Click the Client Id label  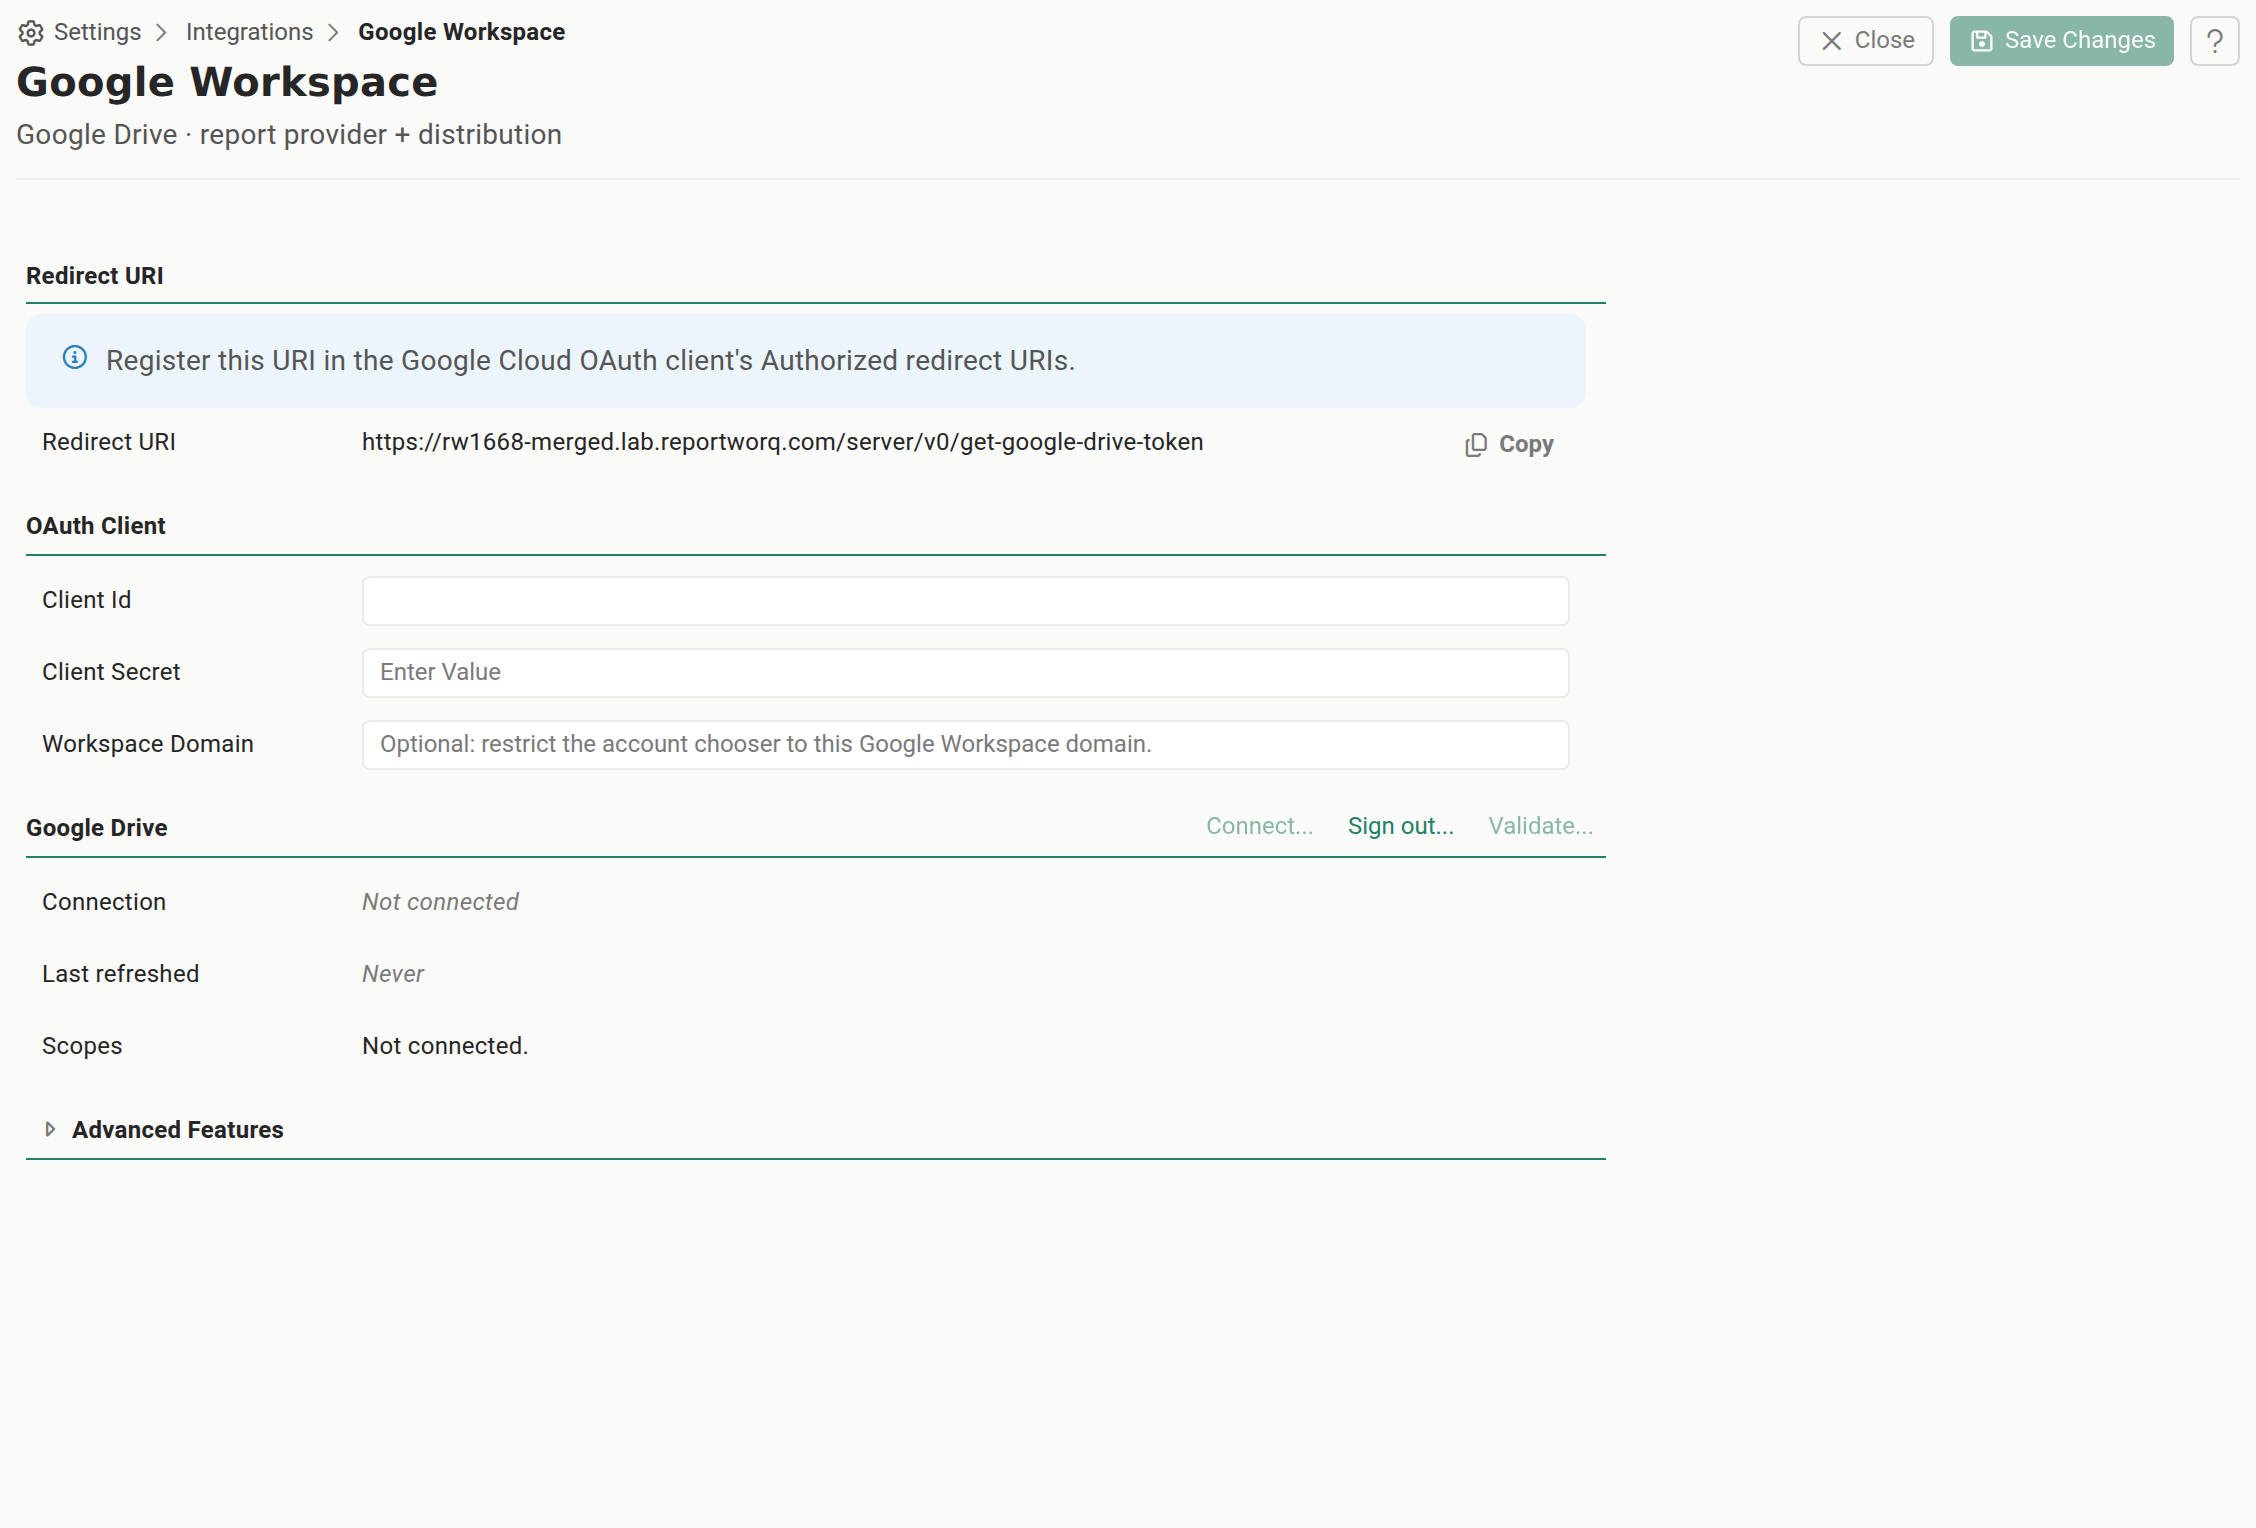click(x=87, y=600)
